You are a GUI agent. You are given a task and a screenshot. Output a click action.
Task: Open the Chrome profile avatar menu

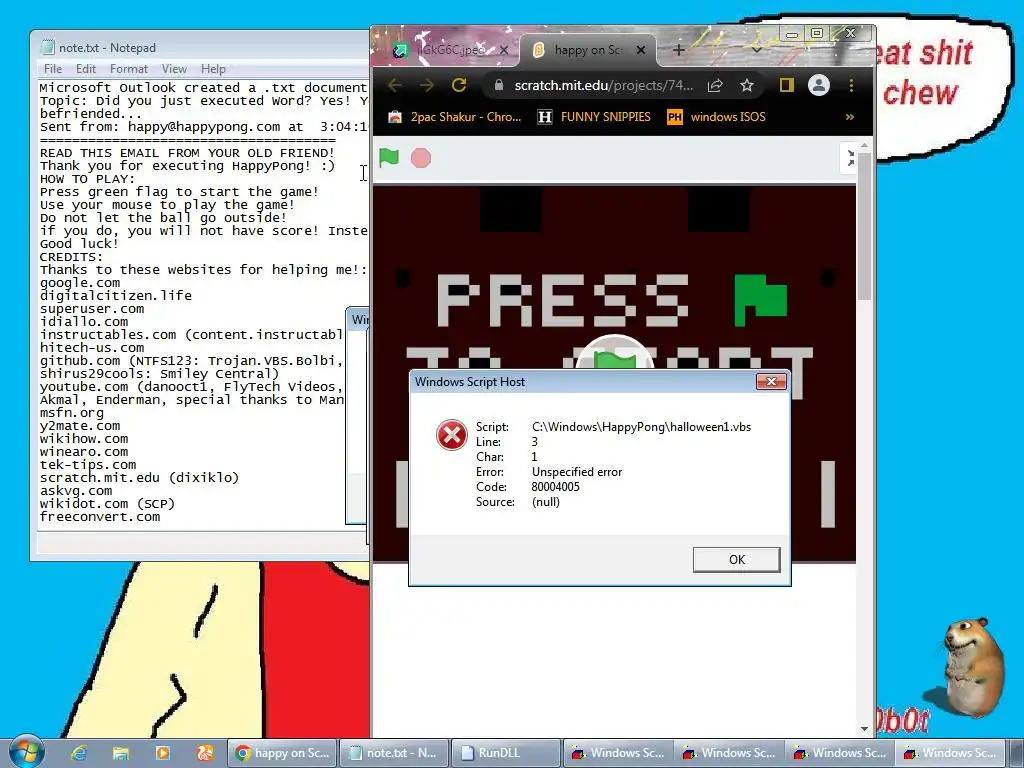click(818, 85)
